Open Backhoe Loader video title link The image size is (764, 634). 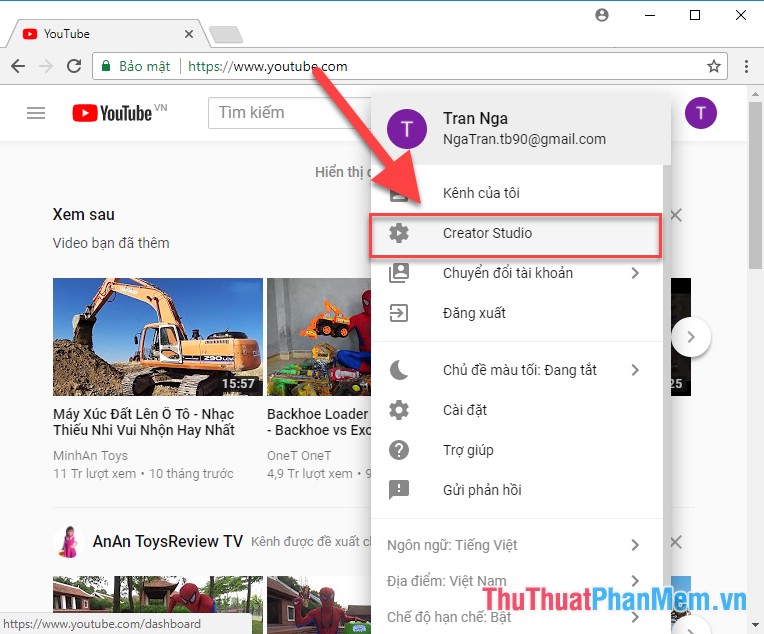319,422
